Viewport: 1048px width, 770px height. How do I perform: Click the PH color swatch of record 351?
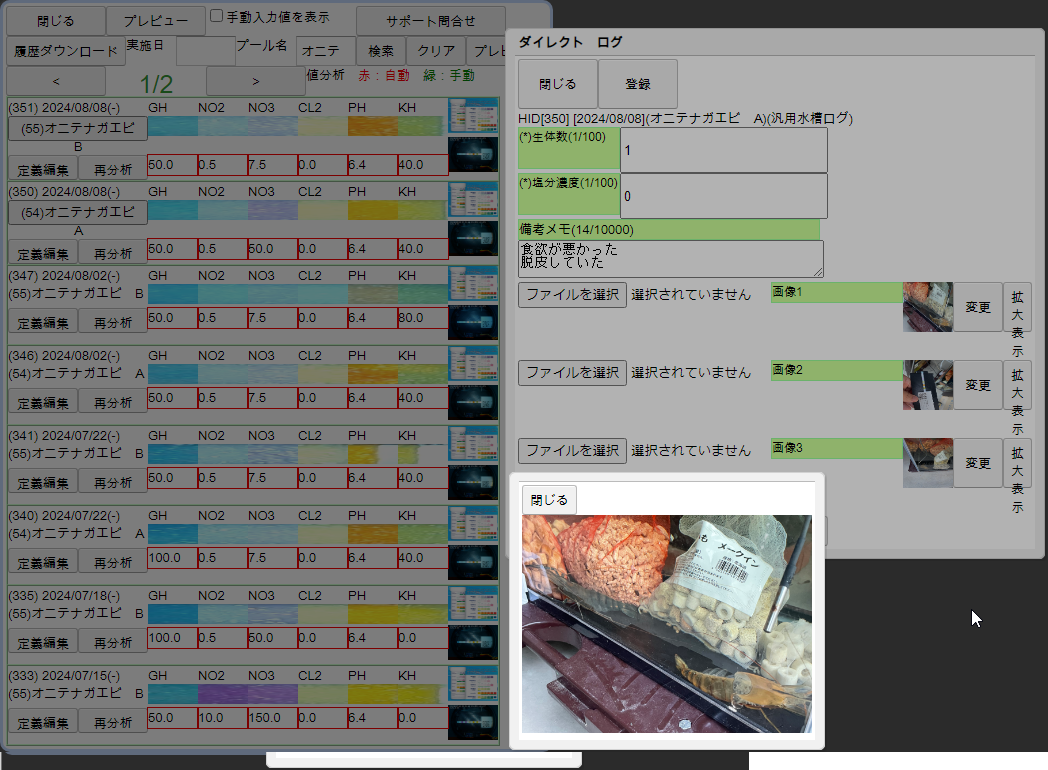point(372,126)
